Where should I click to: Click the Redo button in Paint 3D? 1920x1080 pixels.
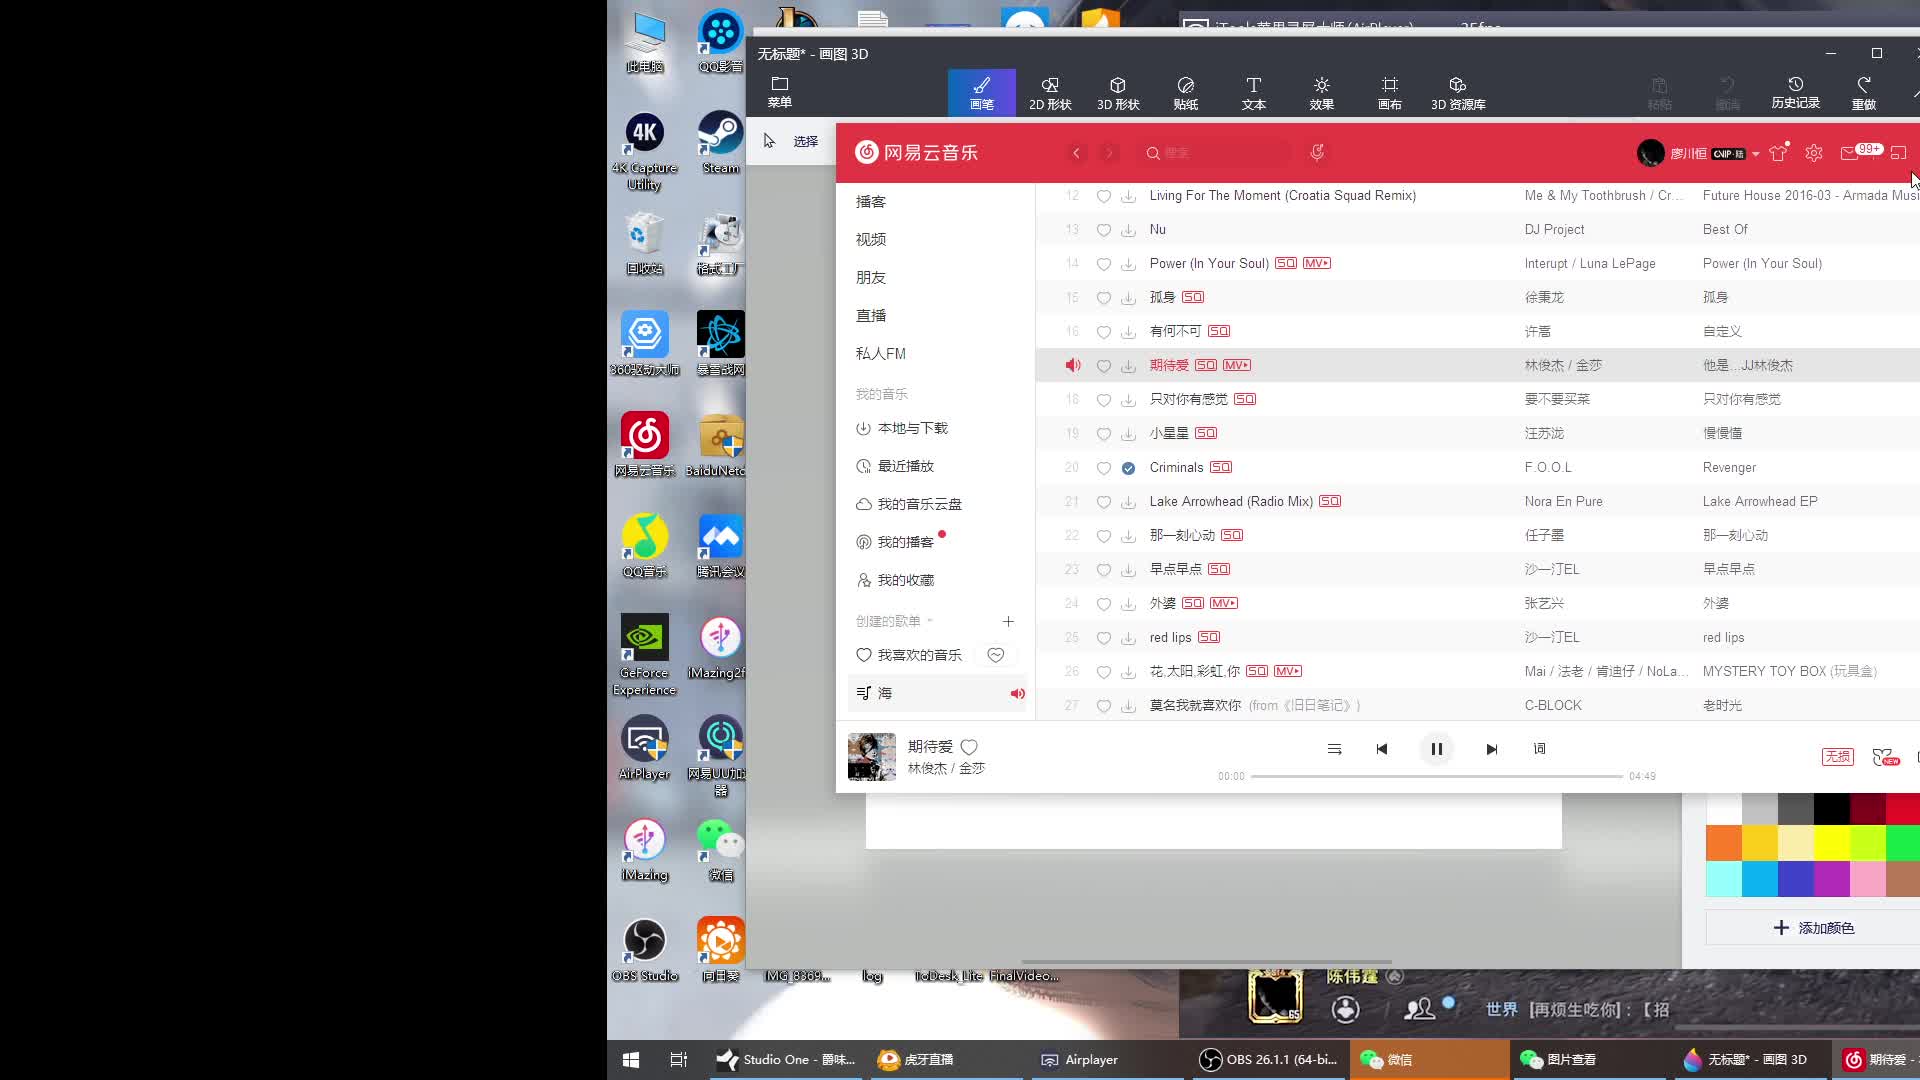tap(1863, 92)
